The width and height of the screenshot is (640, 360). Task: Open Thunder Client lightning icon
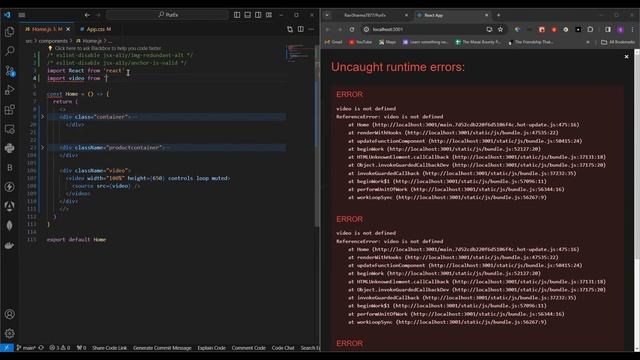[9, 187]
